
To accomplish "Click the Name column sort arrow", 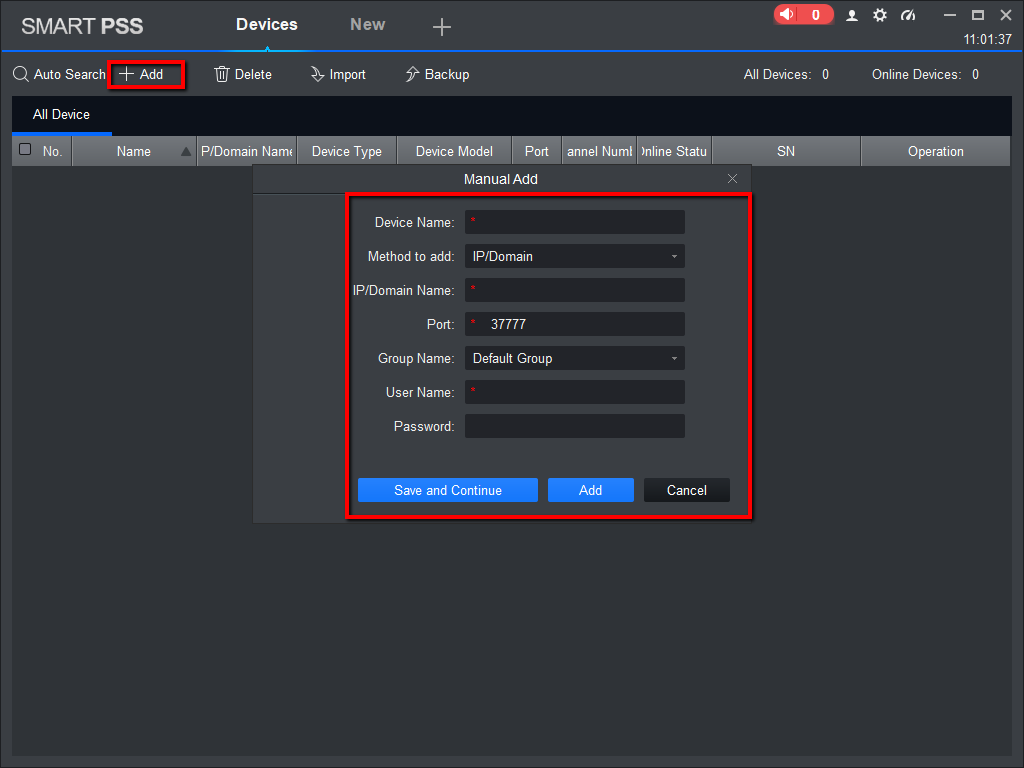I will click(x=185, y=152).
